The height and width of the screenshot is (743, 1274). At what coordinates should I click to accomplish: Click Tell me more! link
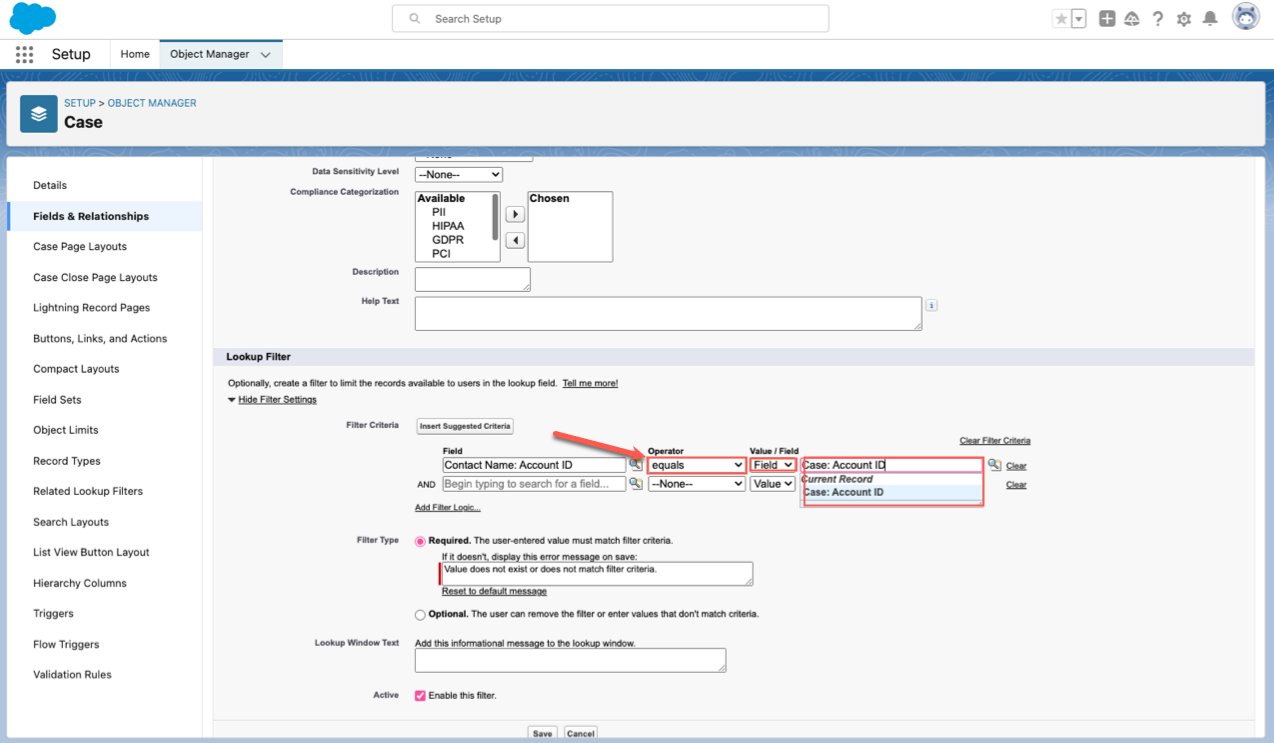pyautogui.click(x=590, y=383)
